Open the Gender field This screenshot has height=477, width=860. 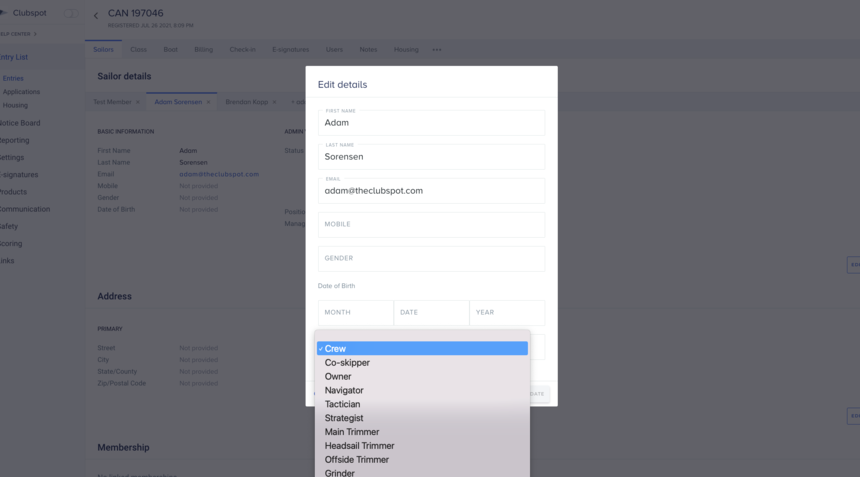431,259
